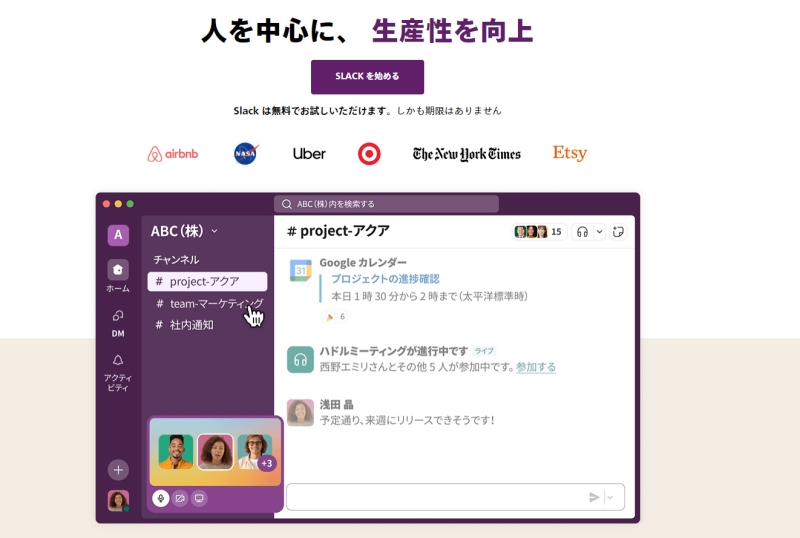Open the member list showing 15

pyautogui.click(x=539, y=232)
